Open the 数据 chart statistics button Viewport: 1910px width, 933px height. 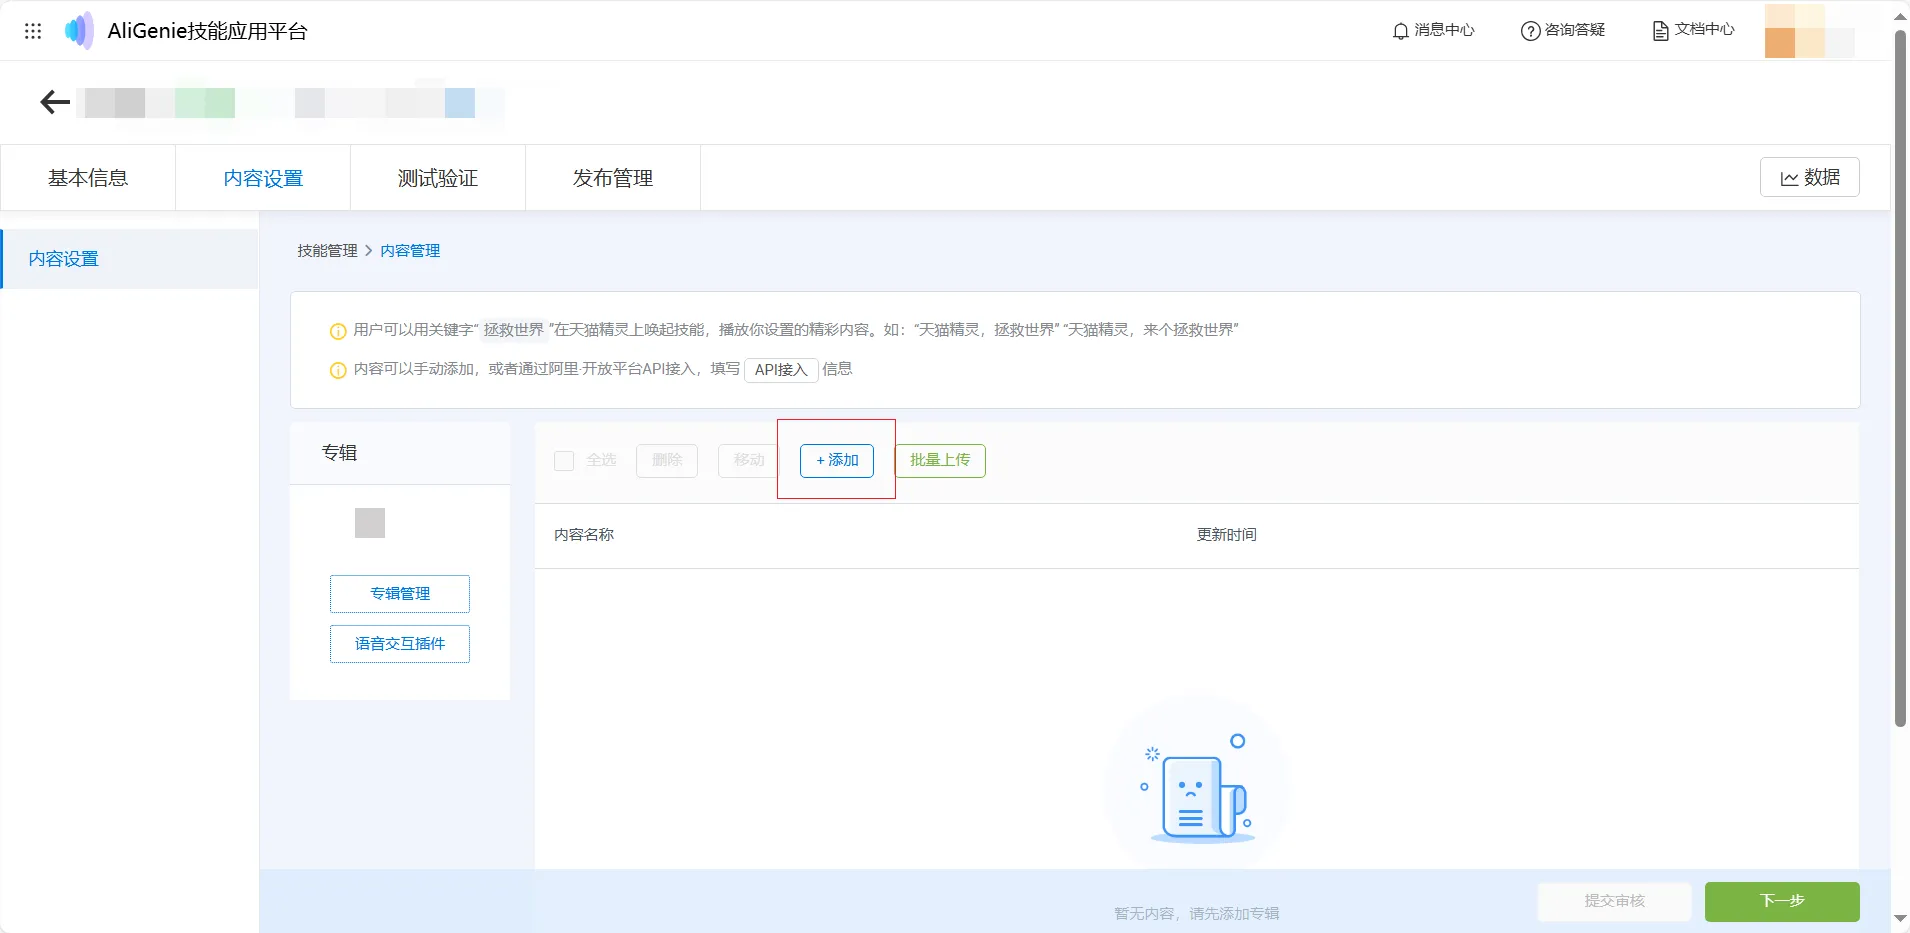click(x=1809, y=178)
